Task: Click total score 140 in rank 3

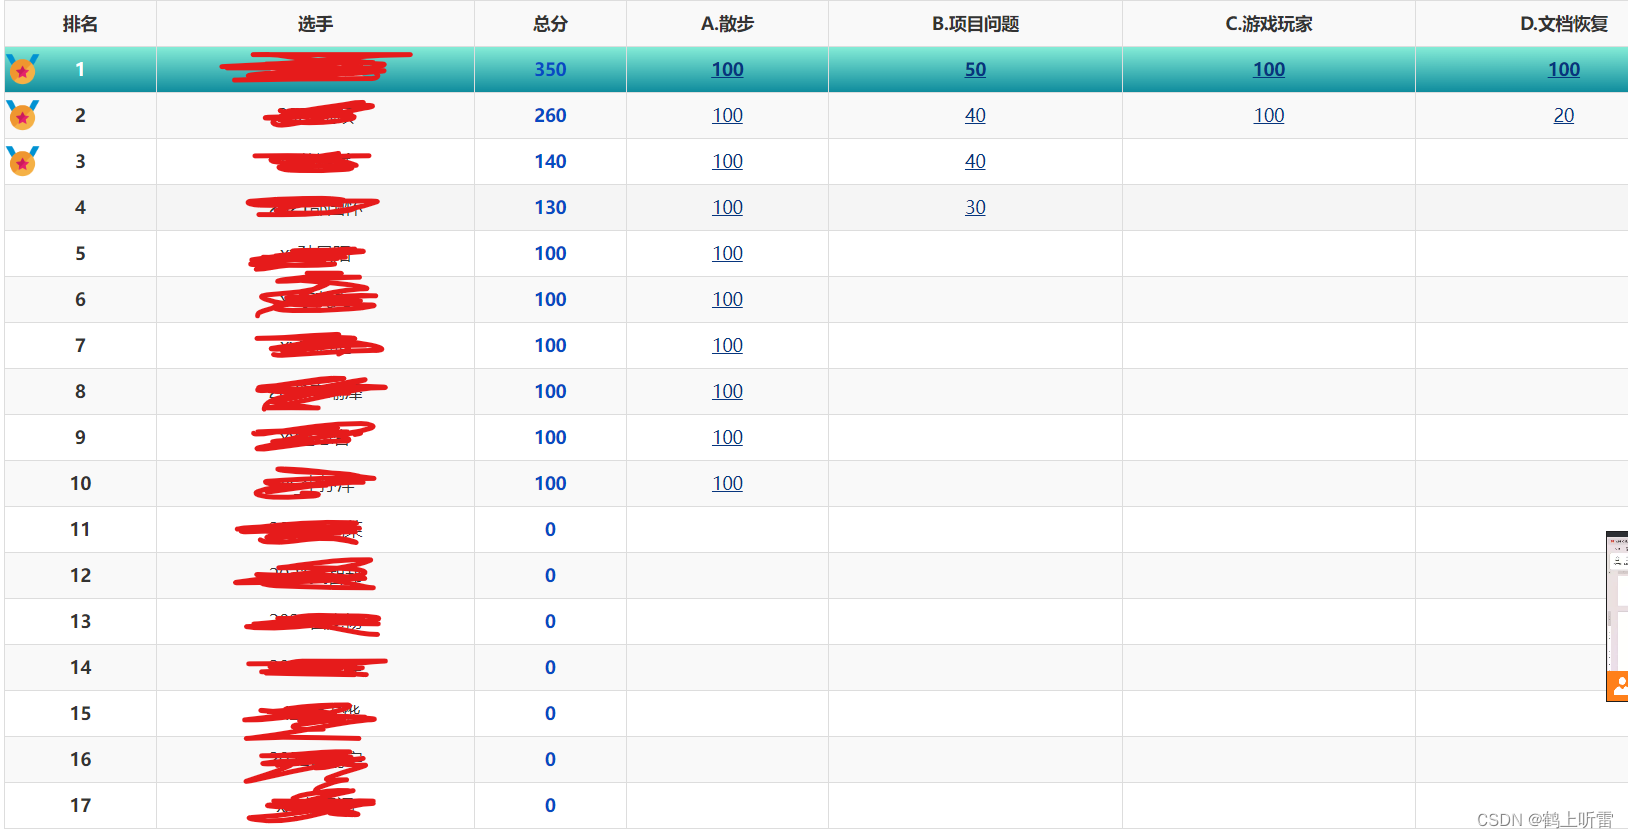Action: click(550, 161)
